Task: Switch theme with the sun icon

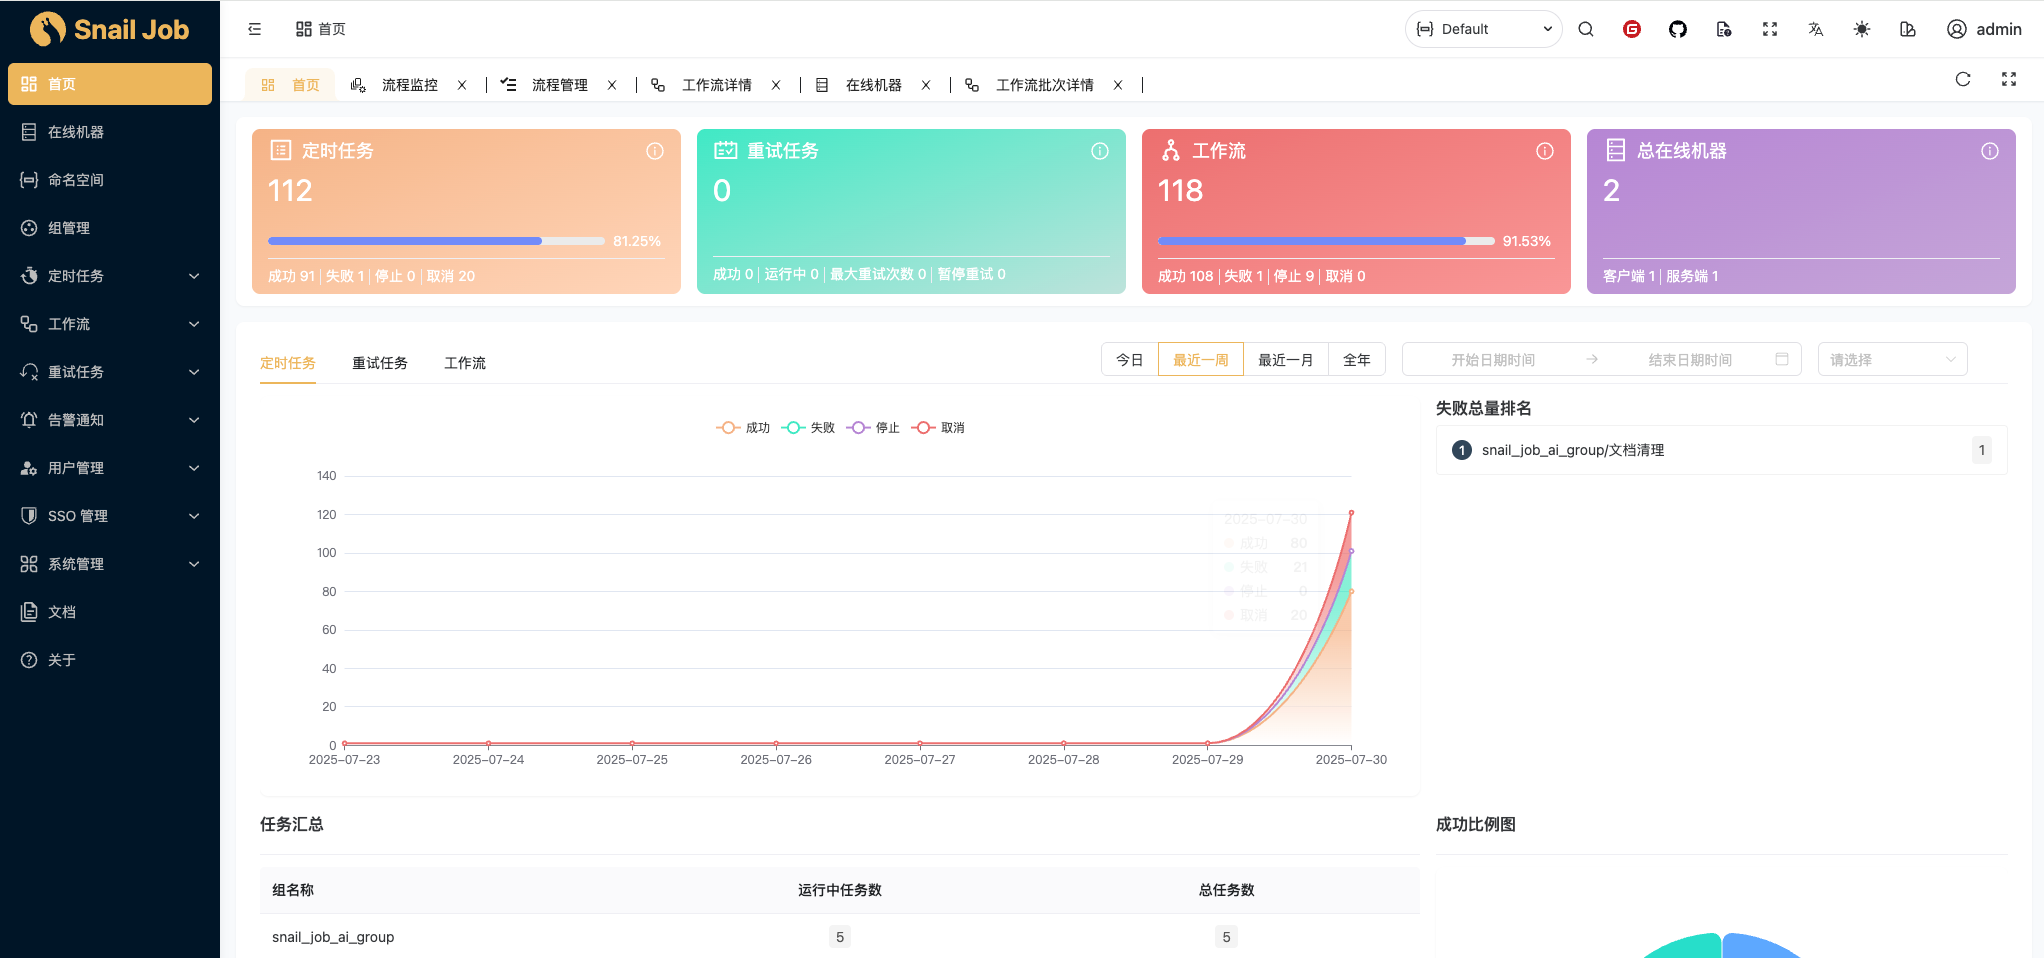Action: [1862, 29]
